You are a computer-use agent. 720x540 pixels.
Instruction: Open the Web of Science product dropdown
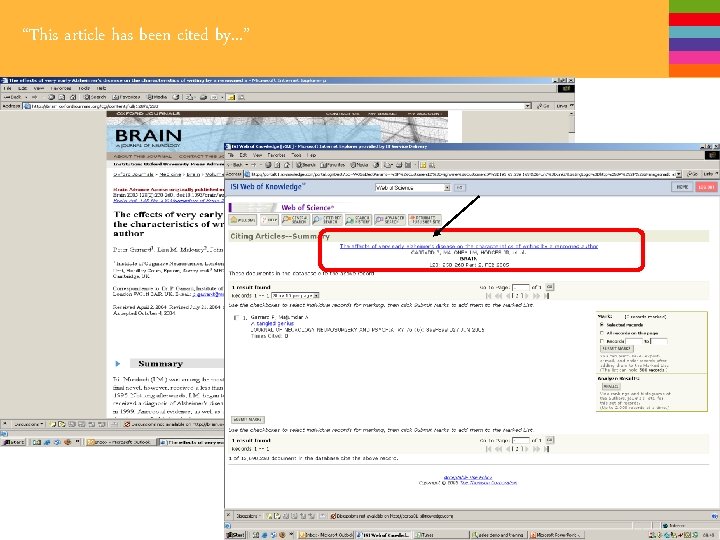click(x=412, y=188)
